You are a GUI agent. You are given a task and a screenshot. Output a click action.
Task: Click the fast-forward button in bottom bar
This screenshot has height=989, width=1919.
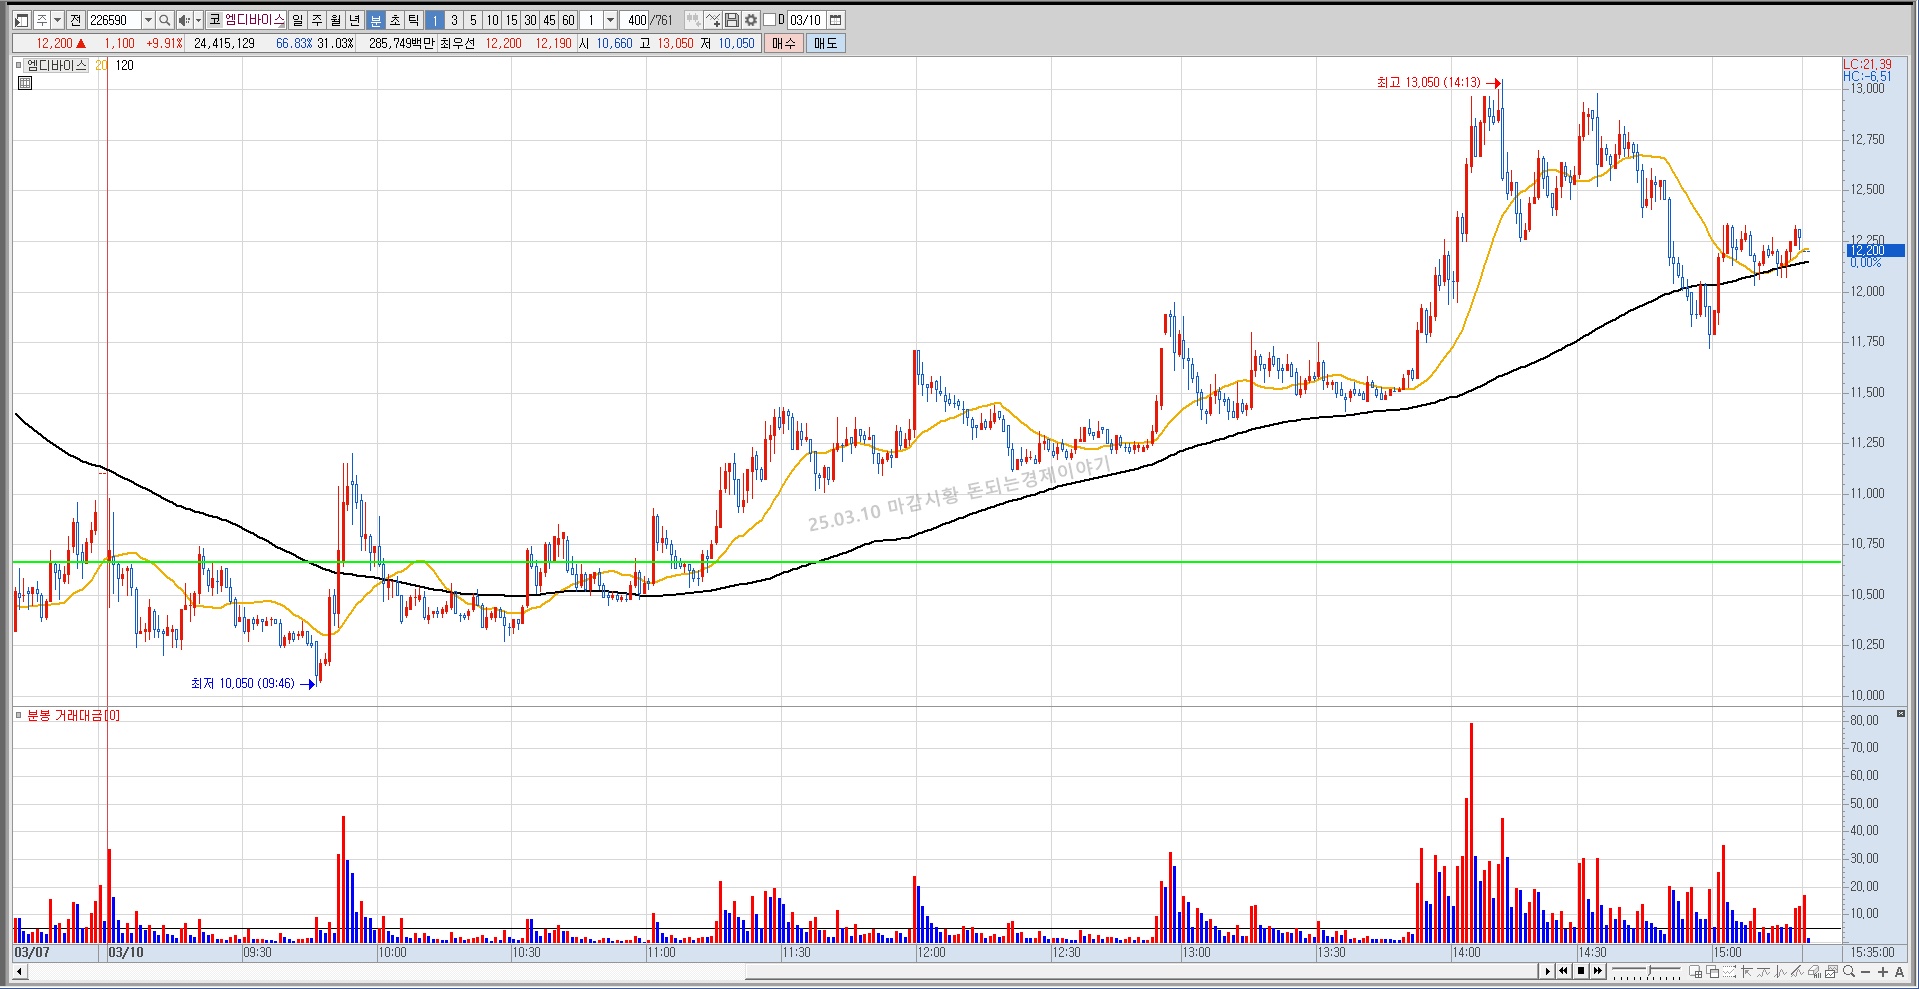1598,971
